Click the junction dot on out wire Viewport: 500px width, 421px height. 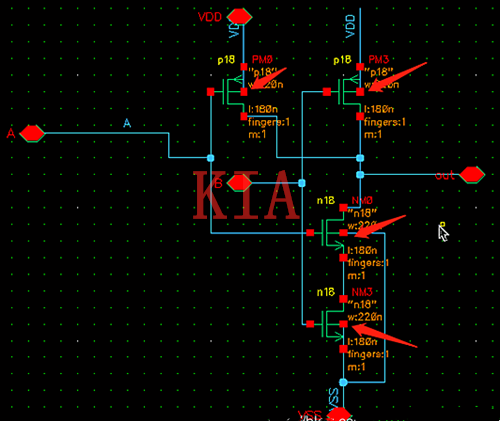coord(360,175)
